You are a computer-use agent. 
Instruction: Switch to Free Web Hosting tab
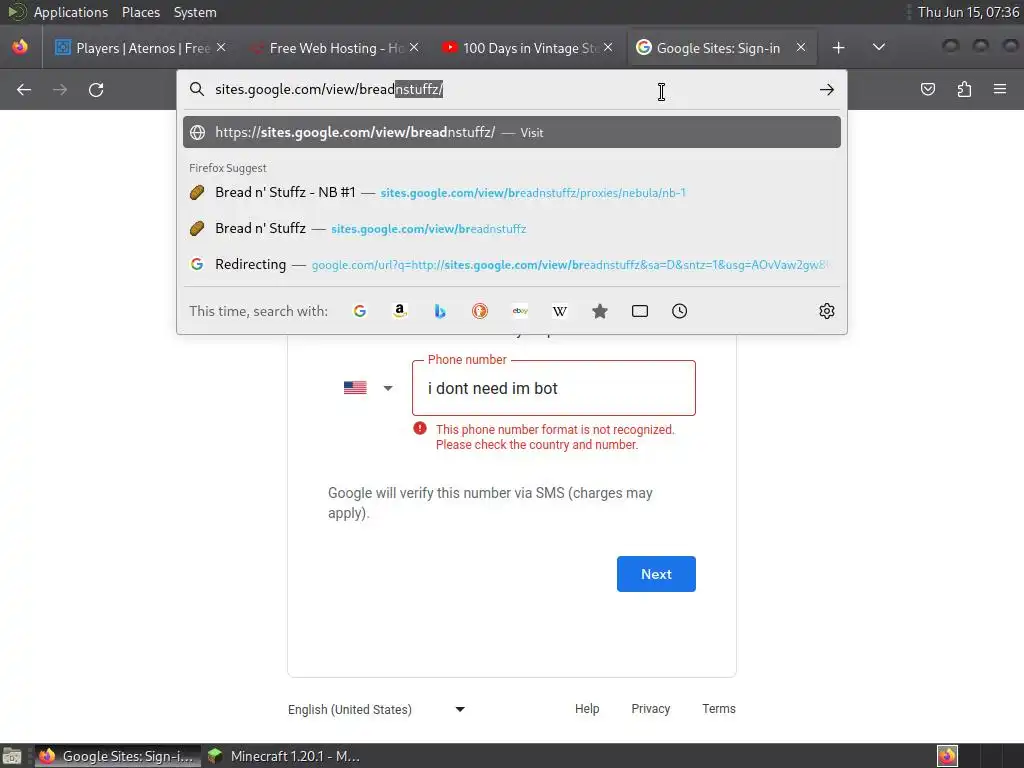tap(333, 48)
